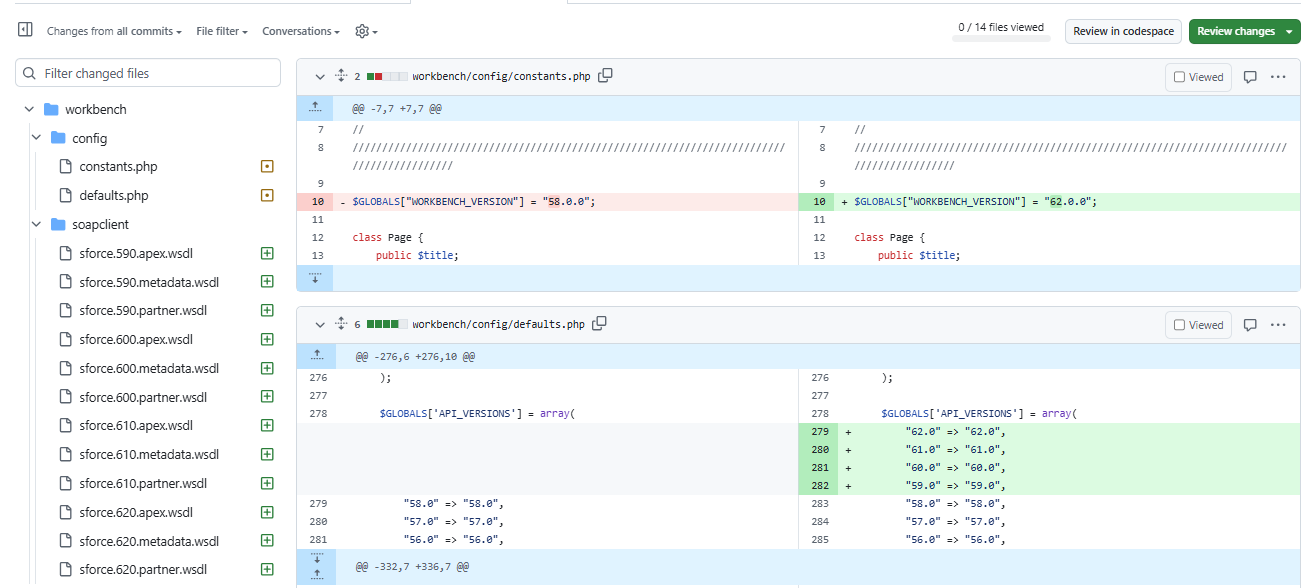Click the modified status icon for constants.php

point(267,167)
